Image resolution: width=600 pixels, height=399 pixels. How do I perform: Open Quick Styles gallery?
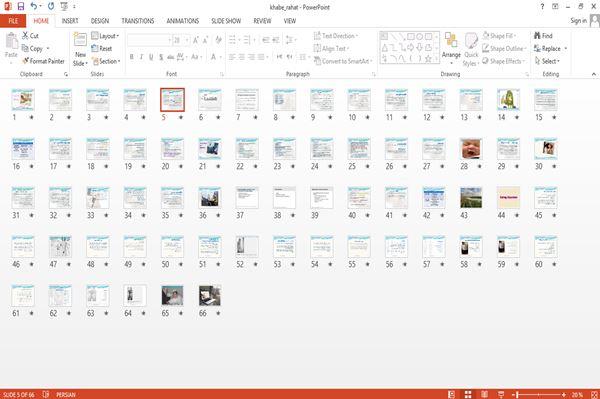(x=471, y=50)
